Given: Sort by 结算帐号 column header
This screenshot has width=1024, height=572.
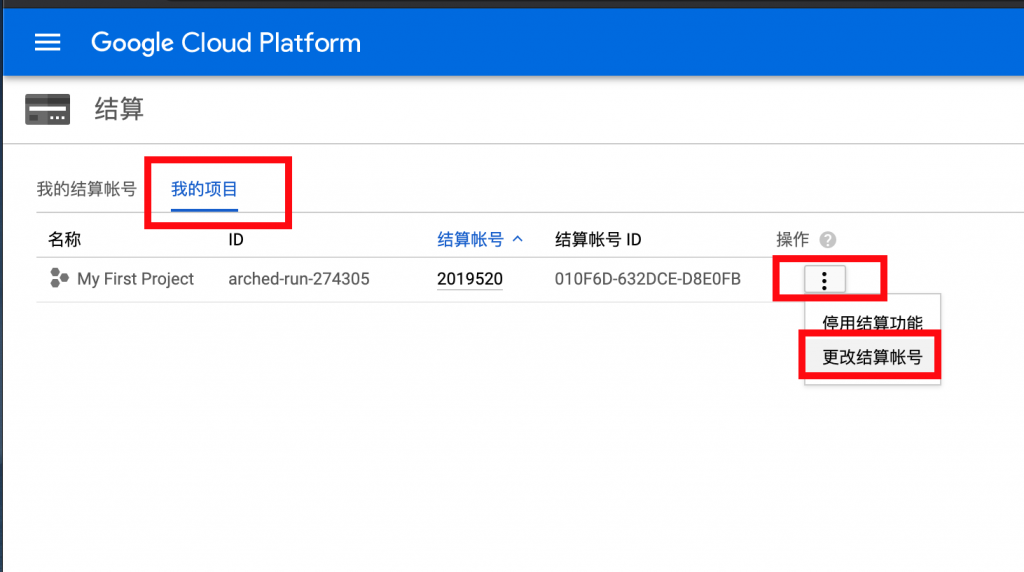Looking at the screenshot, I should click(480, 240).
